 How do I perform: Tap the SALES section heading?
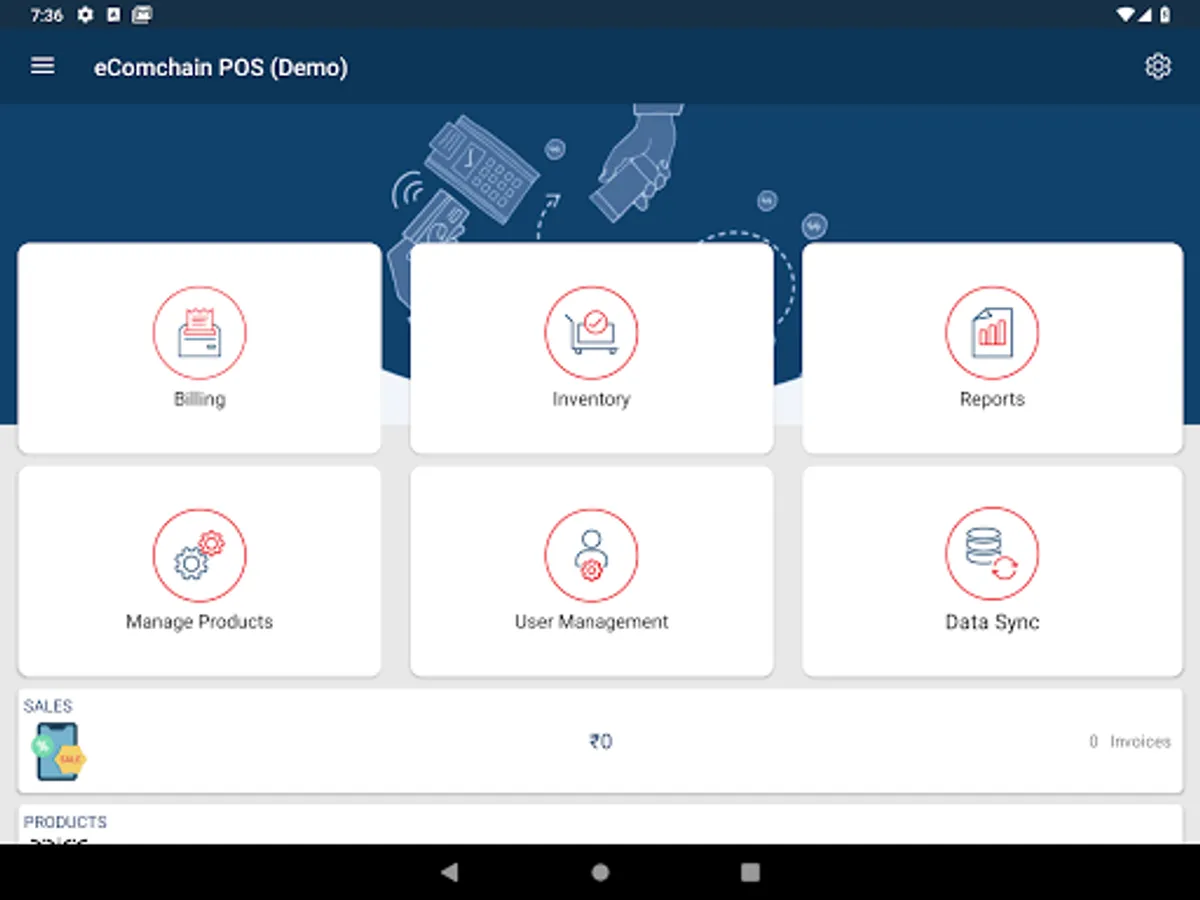pos(48,706)
